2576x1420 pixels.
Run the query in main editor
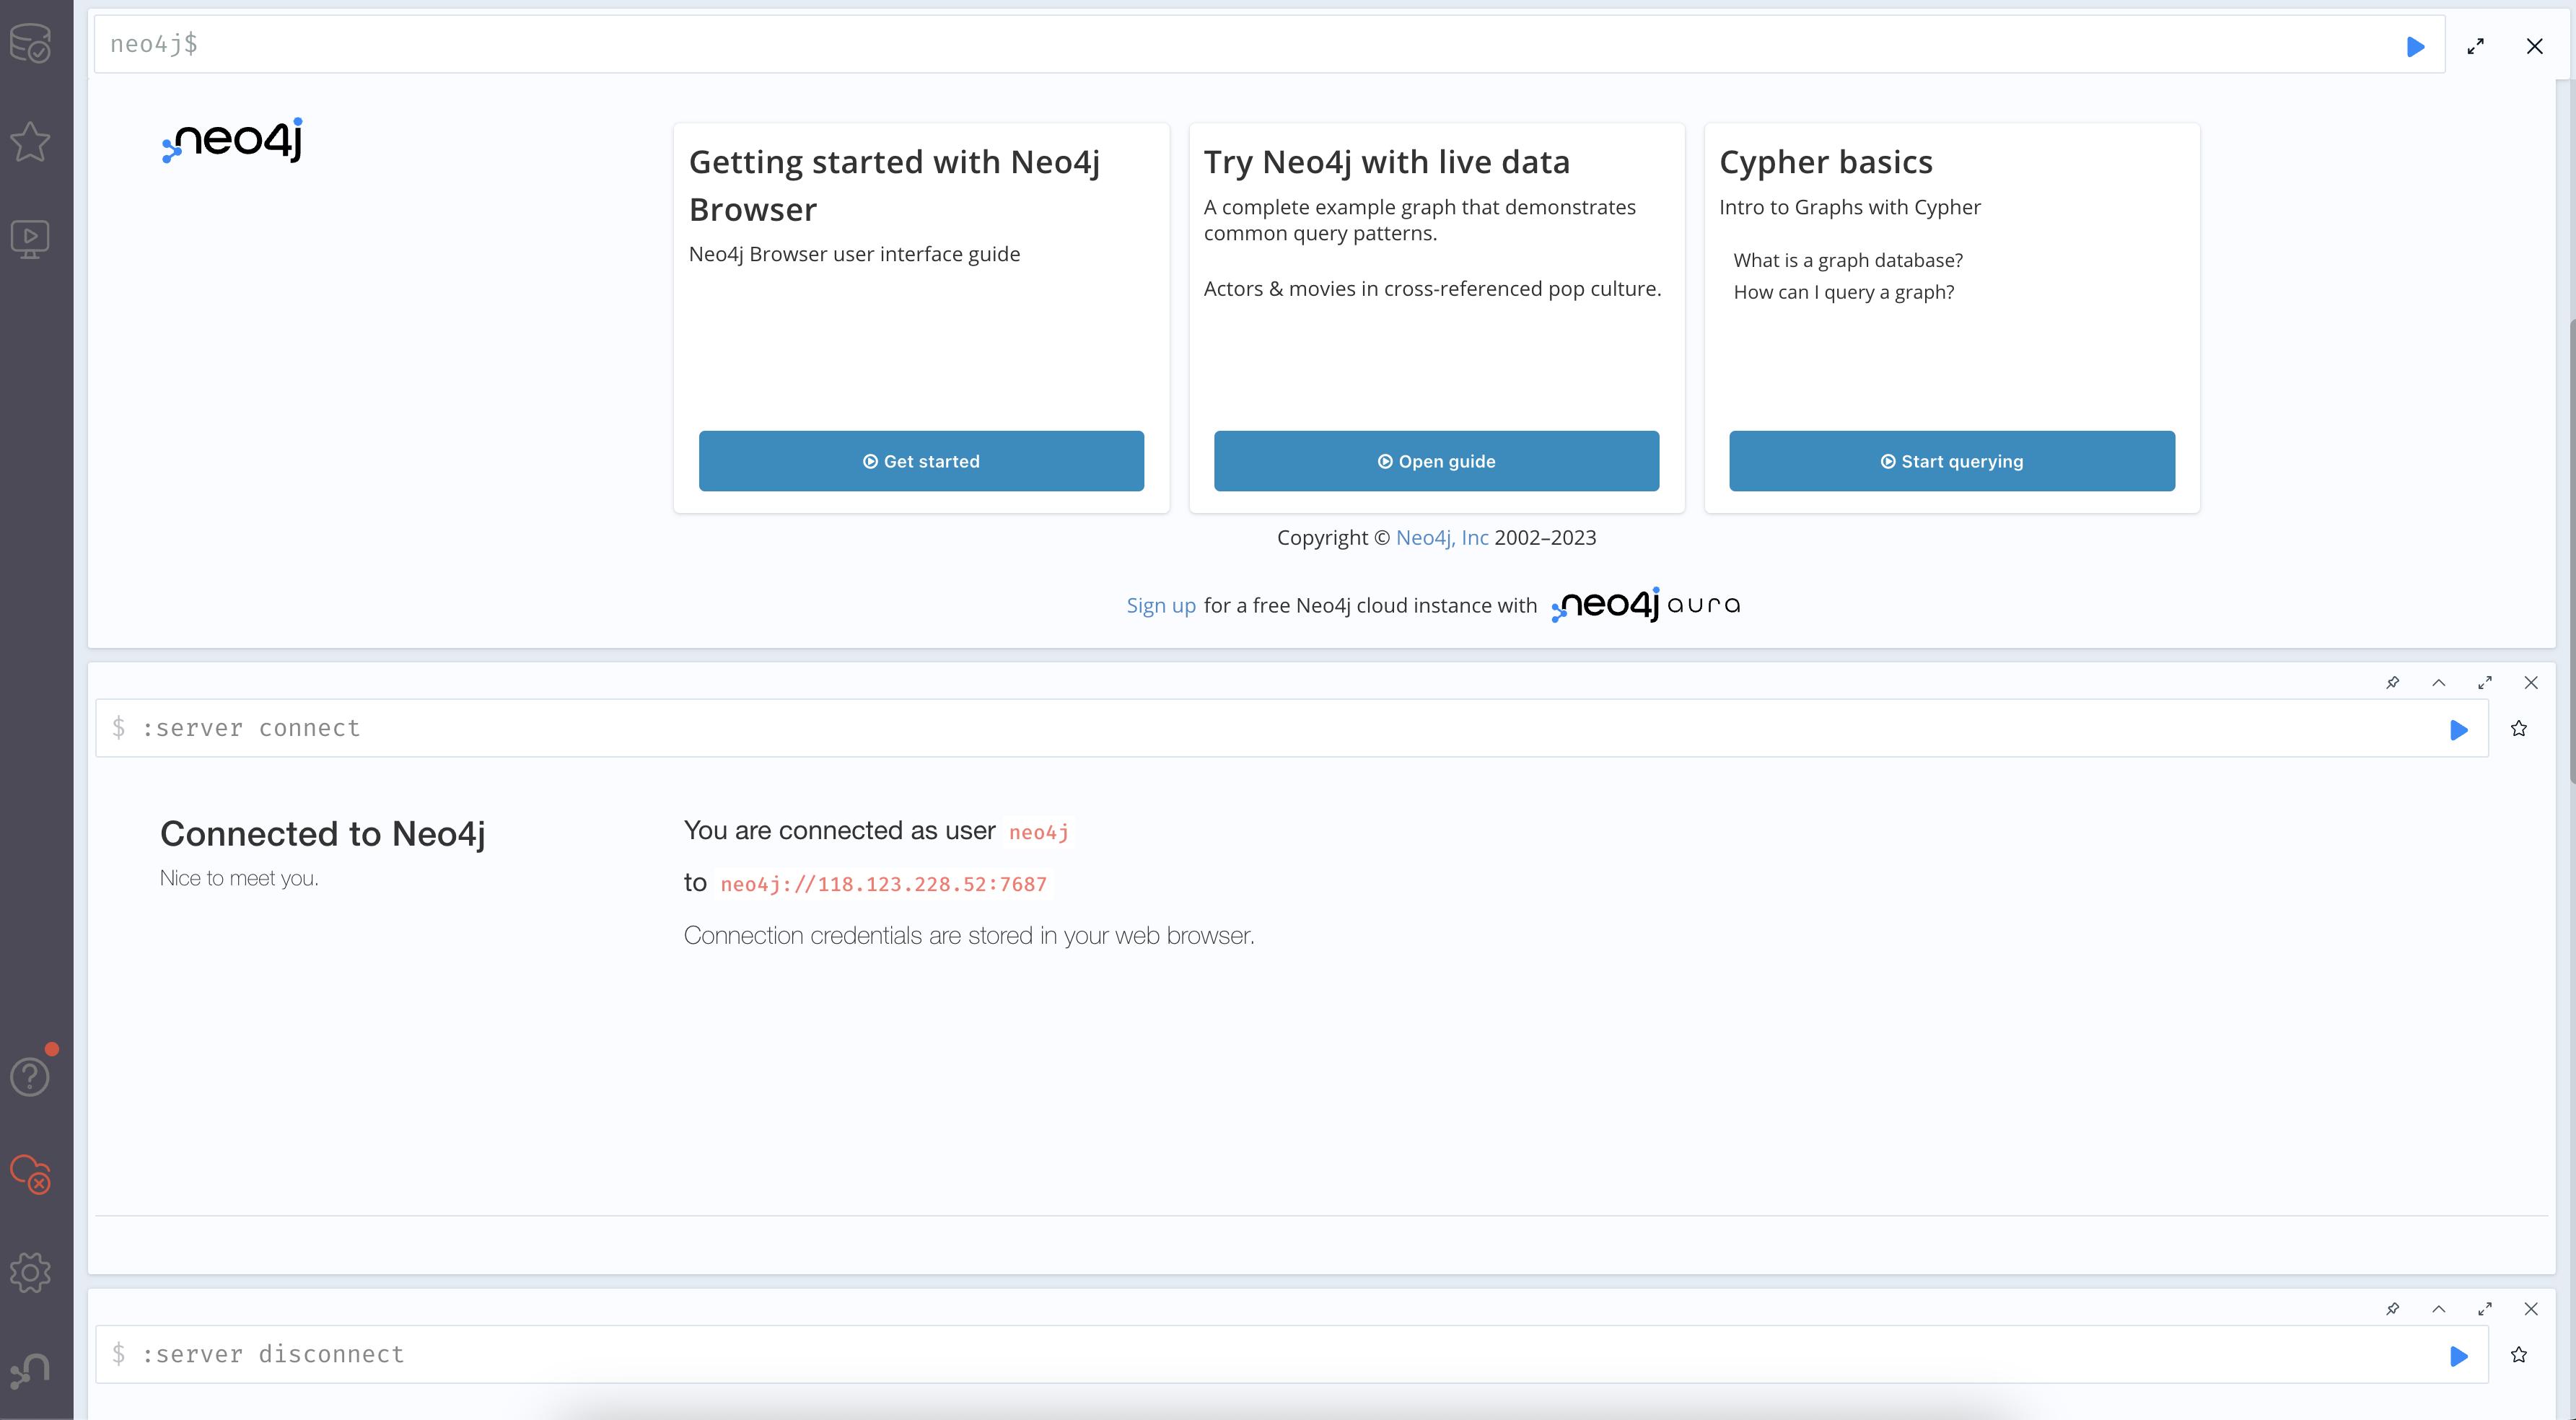pyautogui.click(x=2415, y=46)
